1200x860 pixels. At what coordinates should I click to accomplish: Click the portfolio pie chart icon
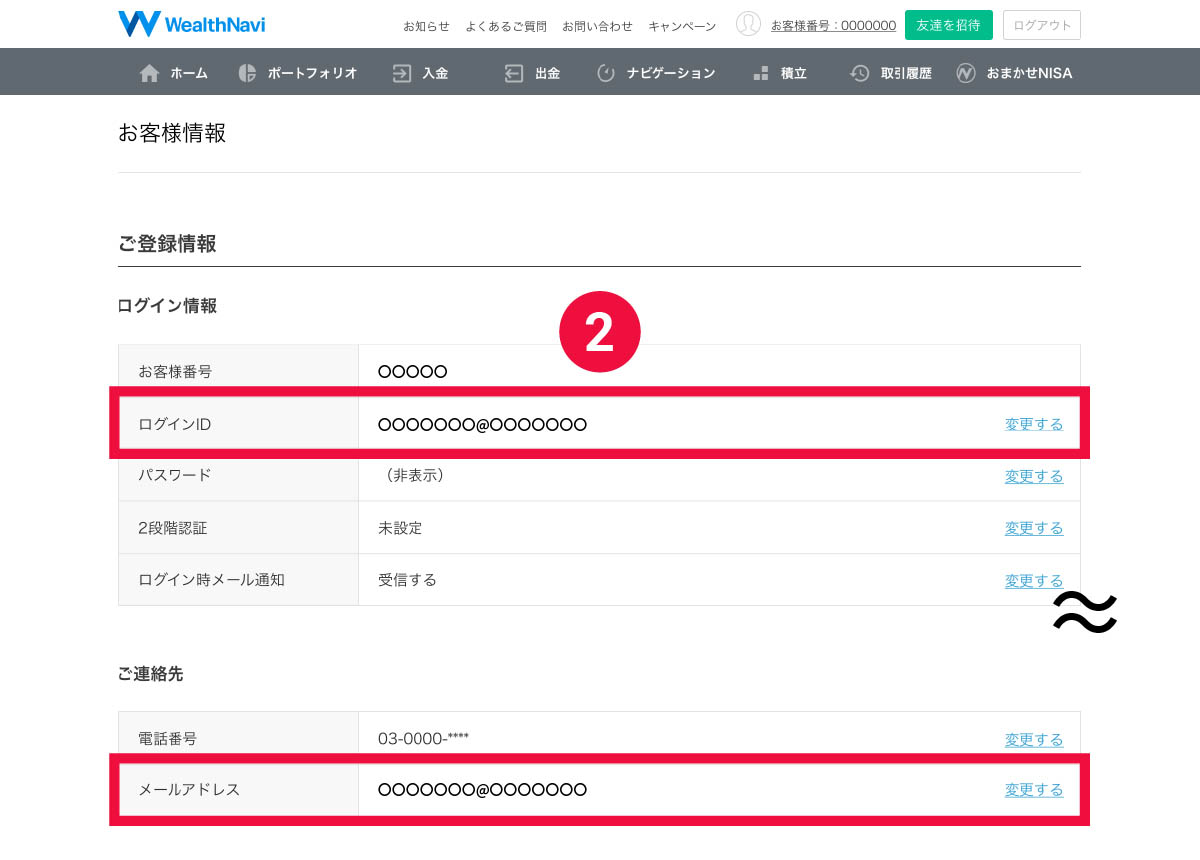(x=247, y=73)
